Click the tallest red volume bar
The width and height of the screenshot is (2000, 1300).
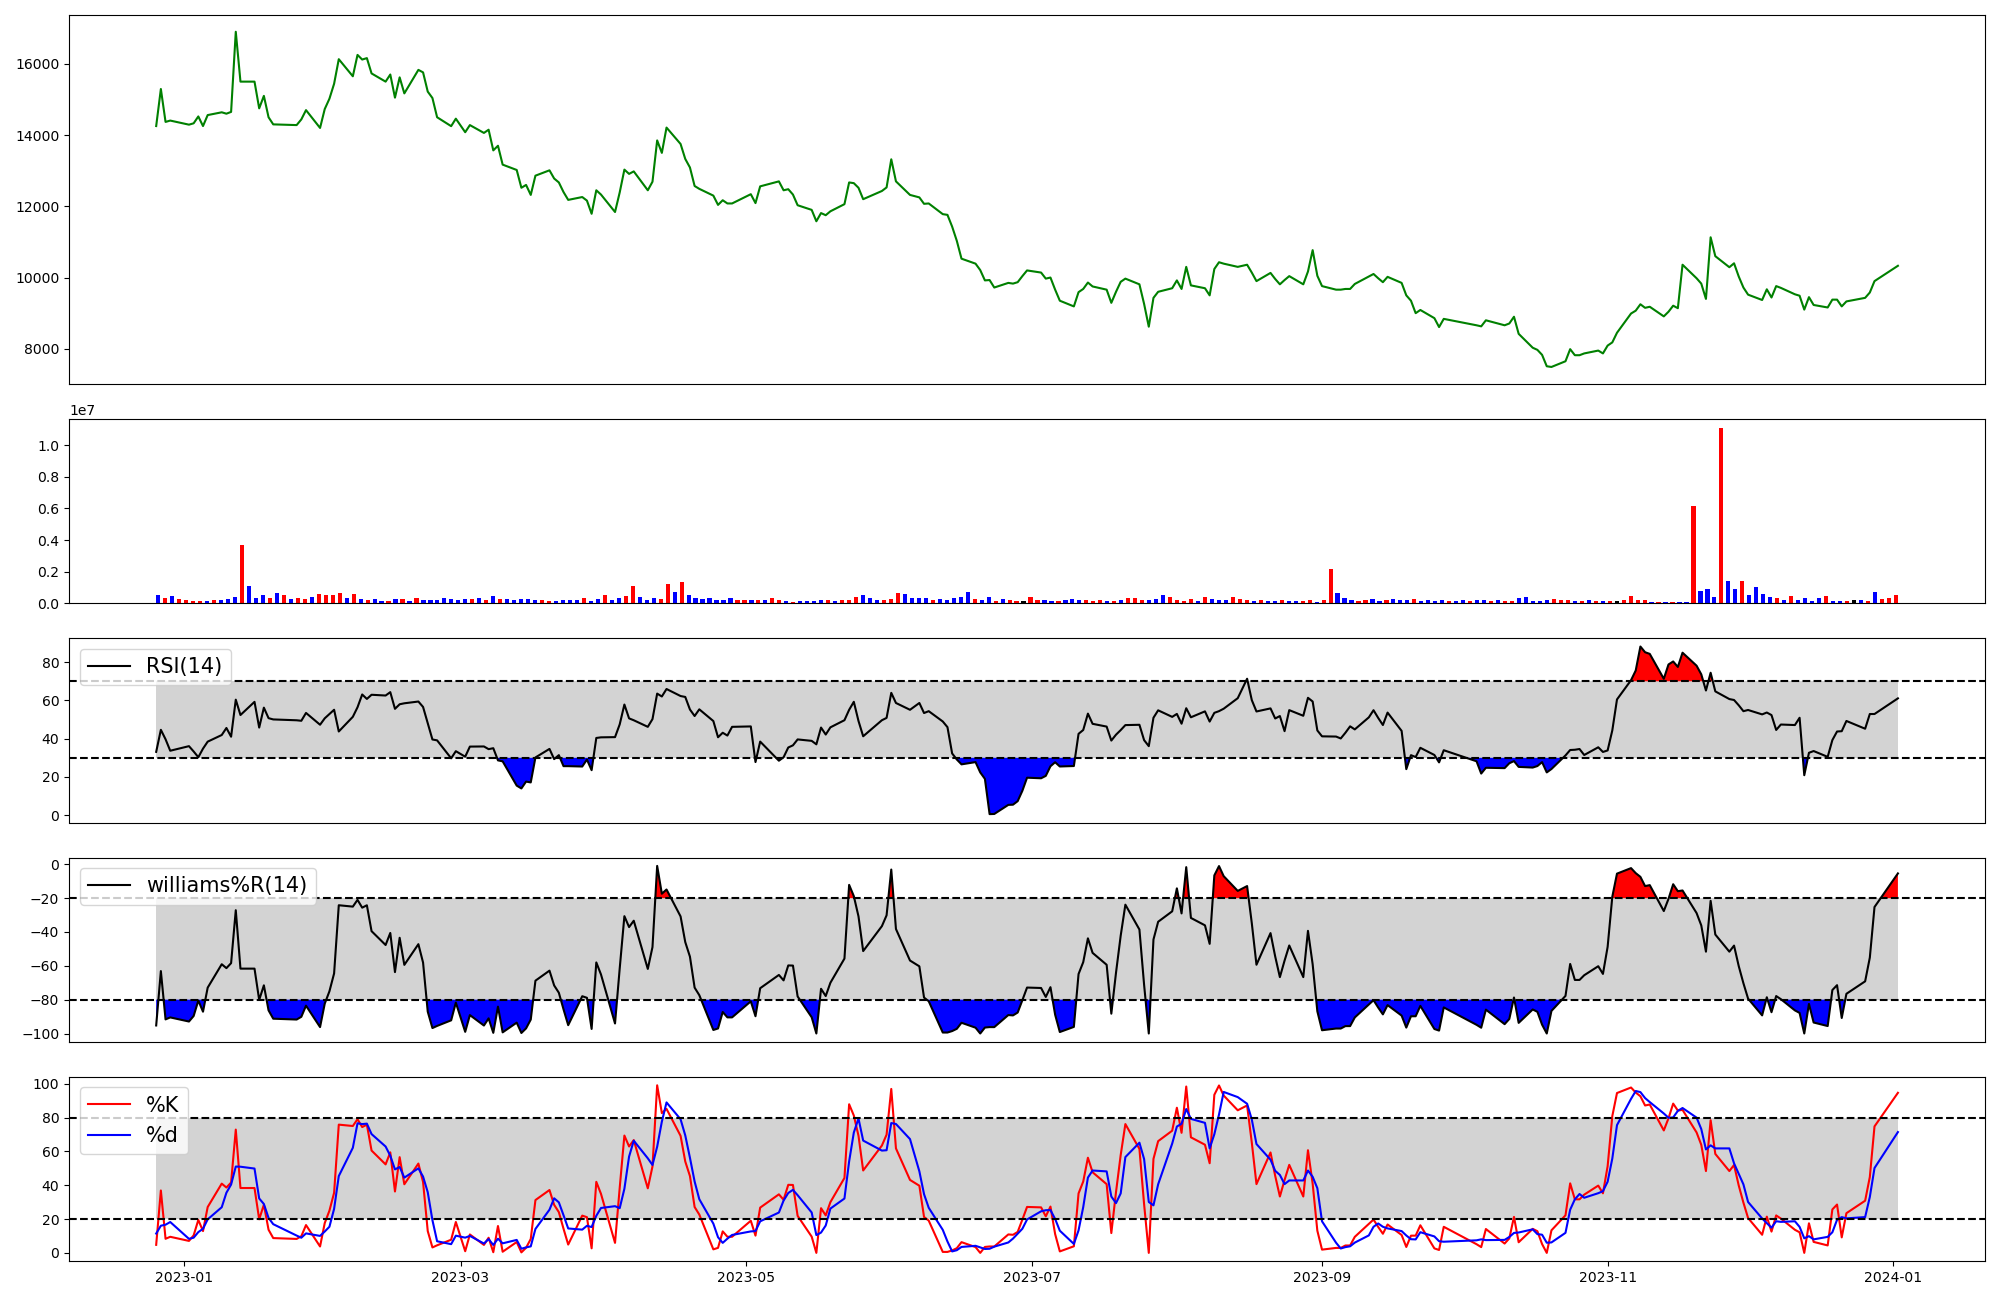click(x=1721, y=515)
